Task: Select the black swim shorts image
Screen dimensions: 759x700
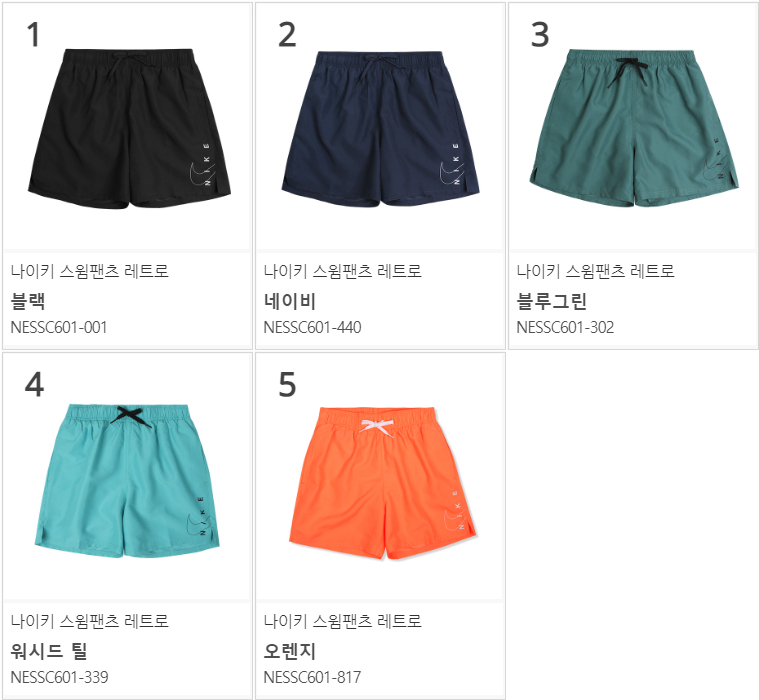Action: [129, 128]
